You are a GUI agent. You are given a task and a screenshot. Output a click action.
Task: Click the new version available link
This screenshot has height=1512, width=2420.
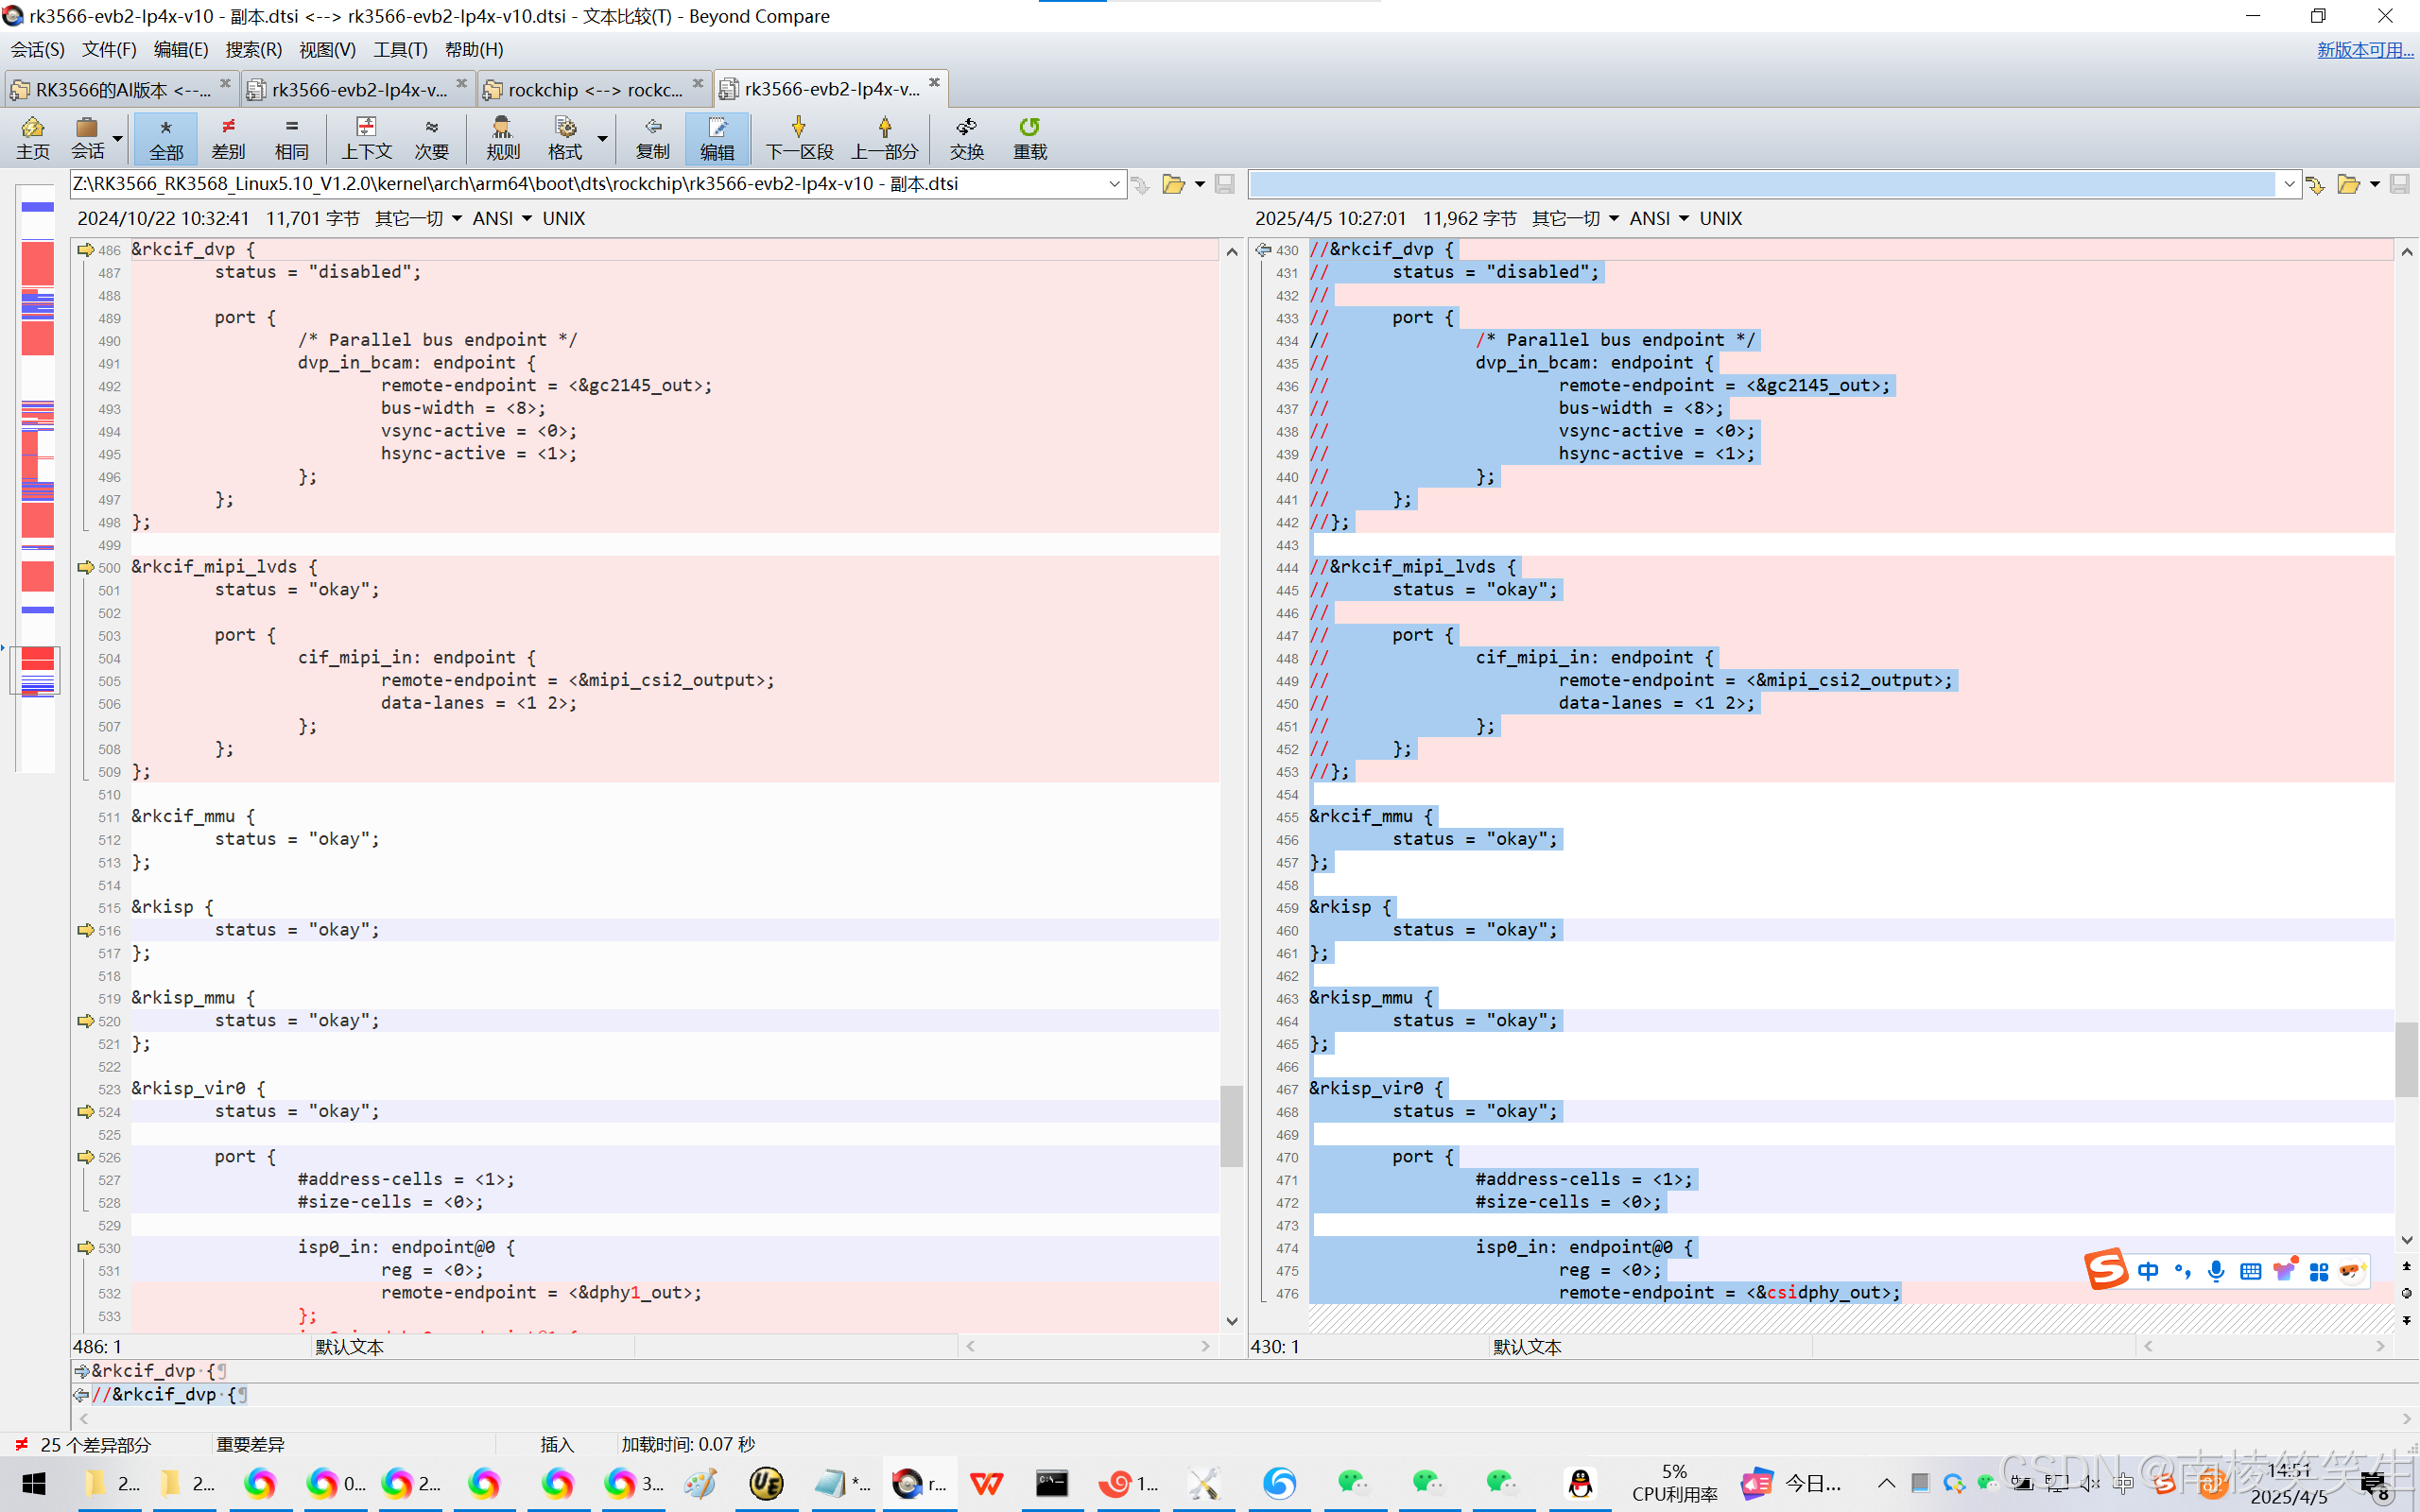(2364, 49)
